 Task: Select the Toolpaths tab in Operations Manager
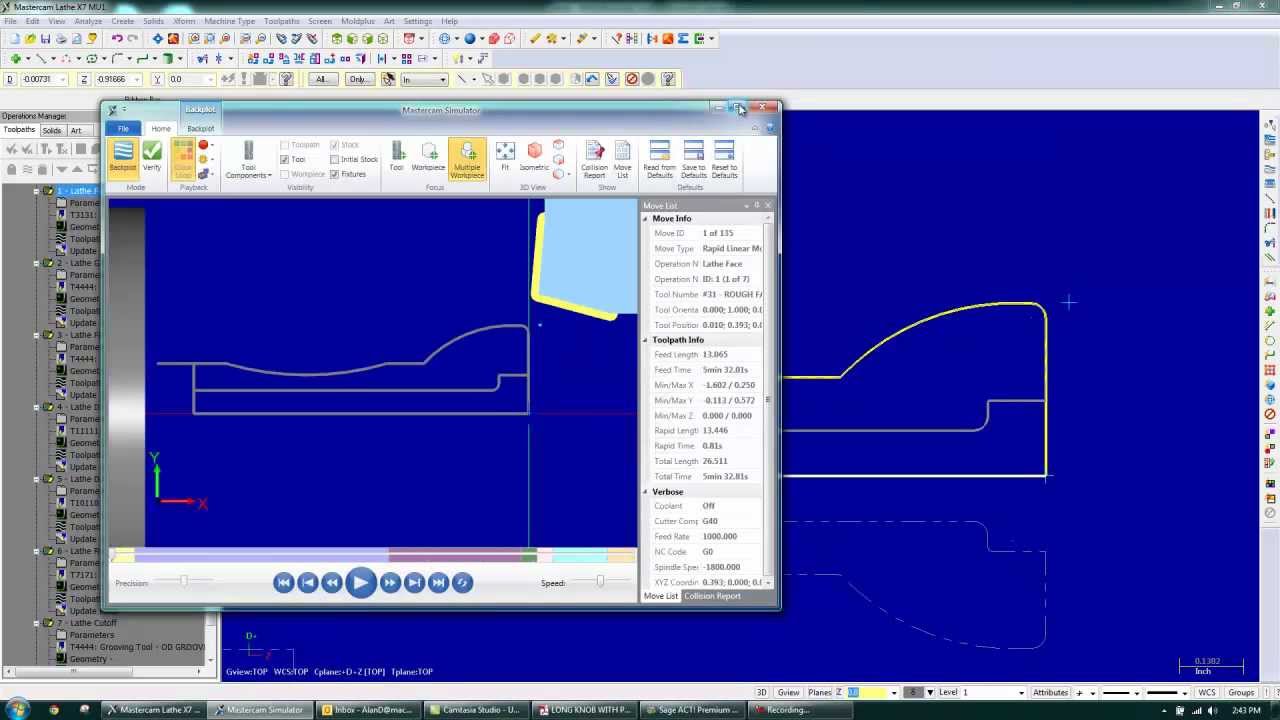click(x=19, y=130)
